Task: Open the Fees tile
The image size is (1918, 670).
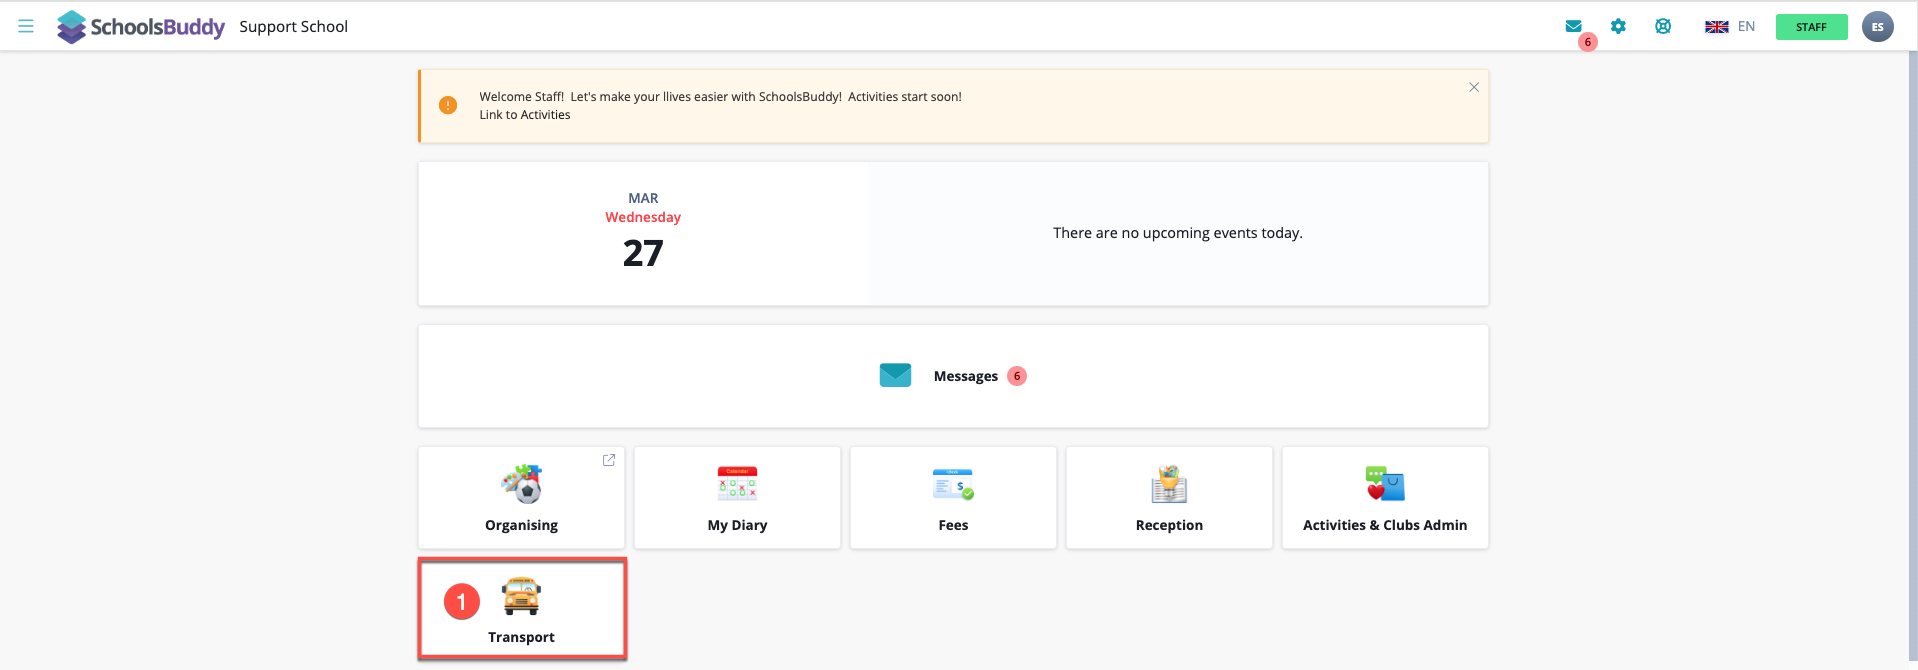Action: 953,498
